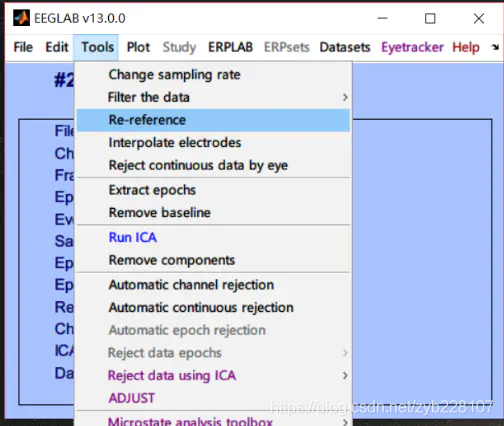Screen dimensions: 504x426
Task: Open the Datasets menu
Action: [x=345, y=47]
